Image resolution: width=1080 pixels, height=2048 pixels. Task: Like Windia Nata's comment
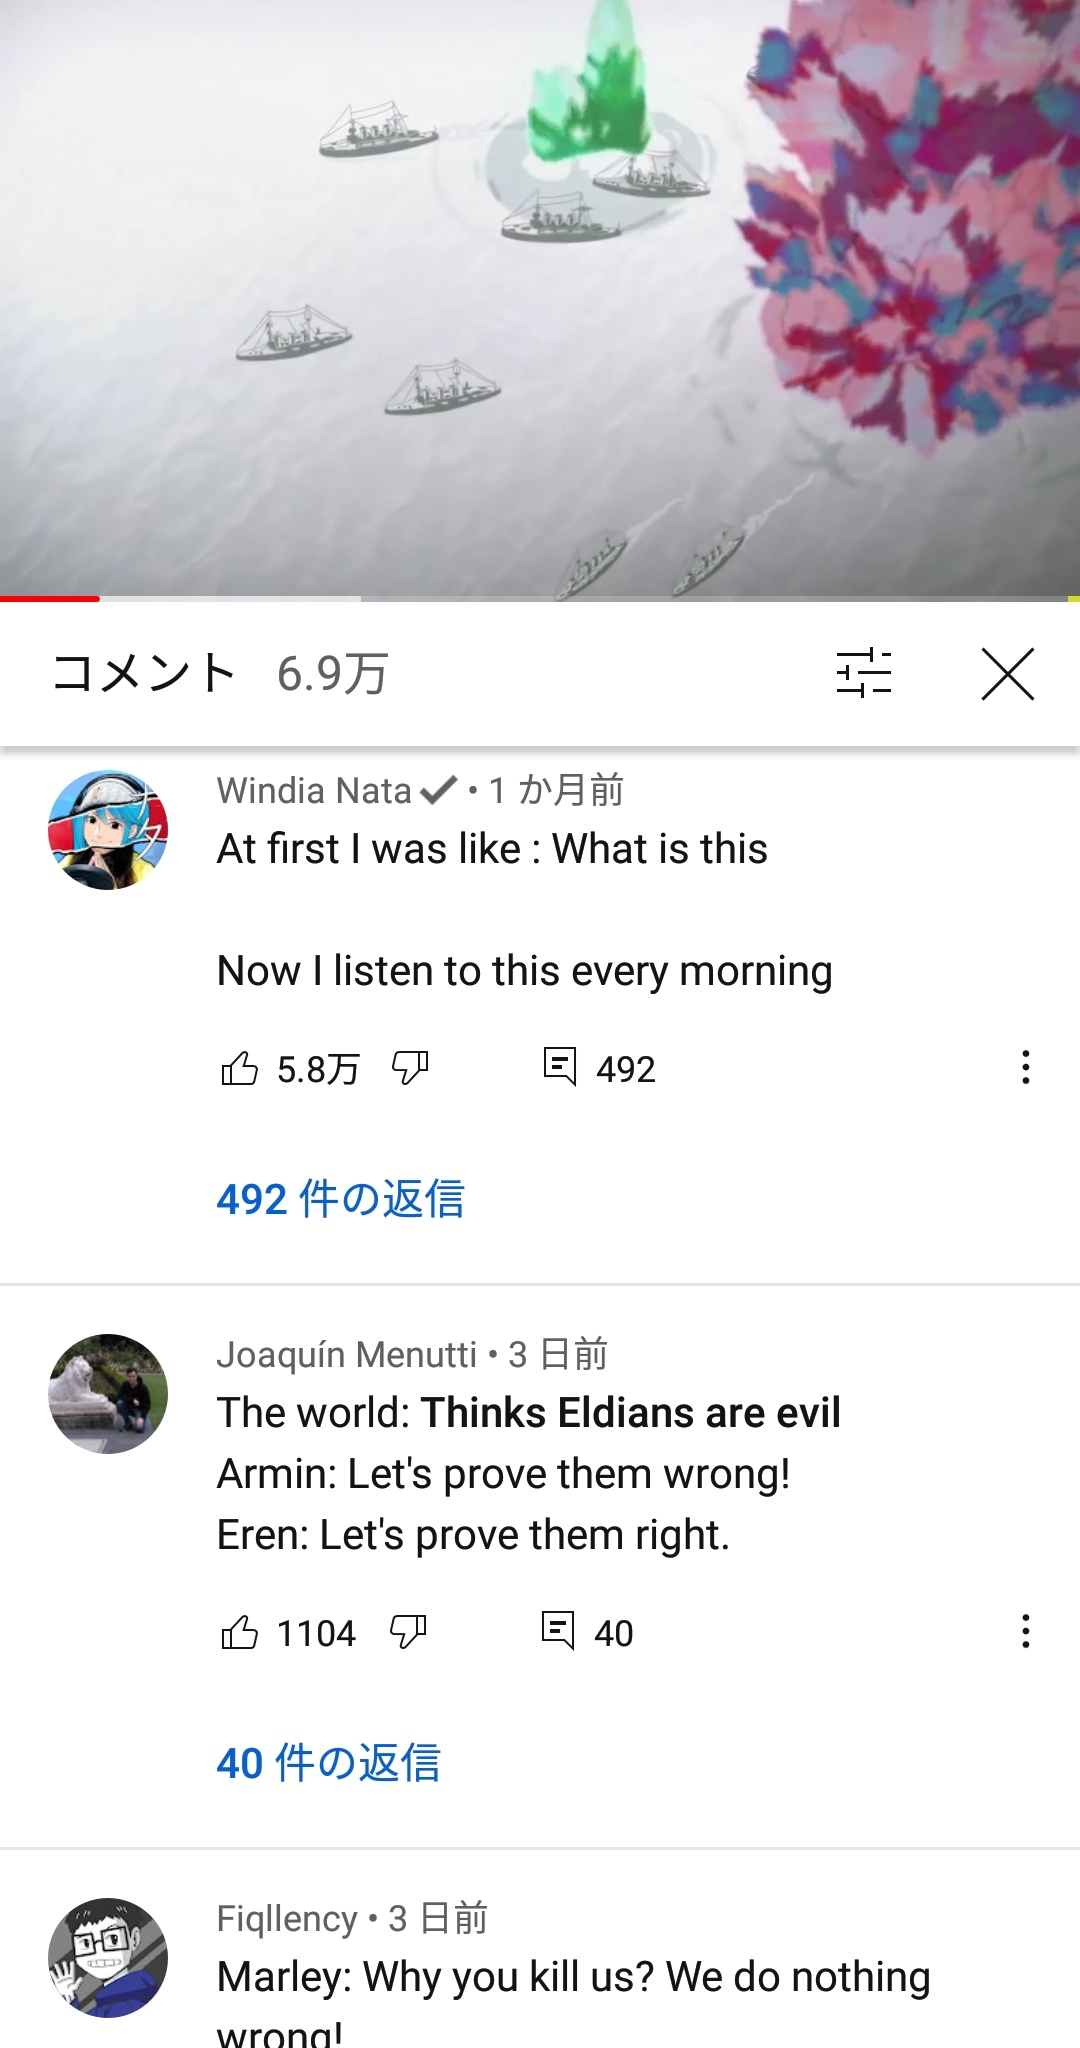pos(240,1068)
